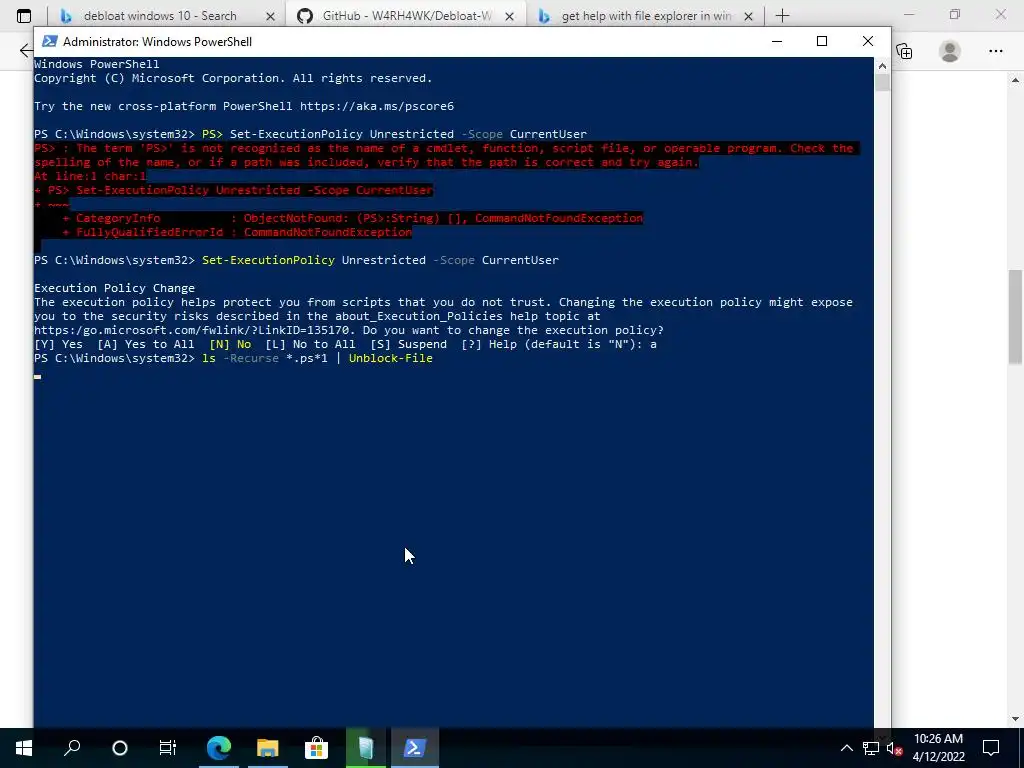This screenshot has height=768, width=1024.
Task: Minimize the PowerShell window
Action: coord(776,41)
